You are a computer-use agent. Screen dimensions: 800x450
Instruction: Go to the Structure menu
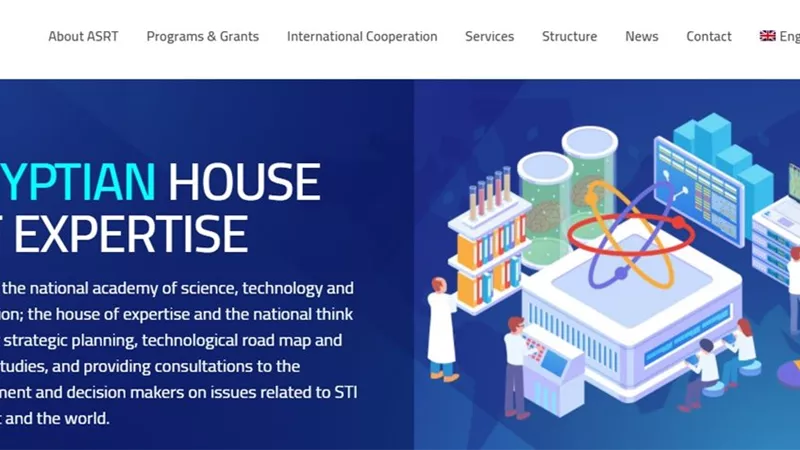[x=569, y=36]
